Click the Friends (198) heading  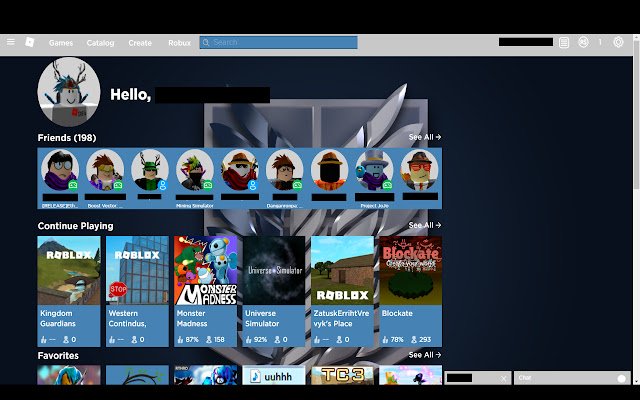(x=67, y=138)
